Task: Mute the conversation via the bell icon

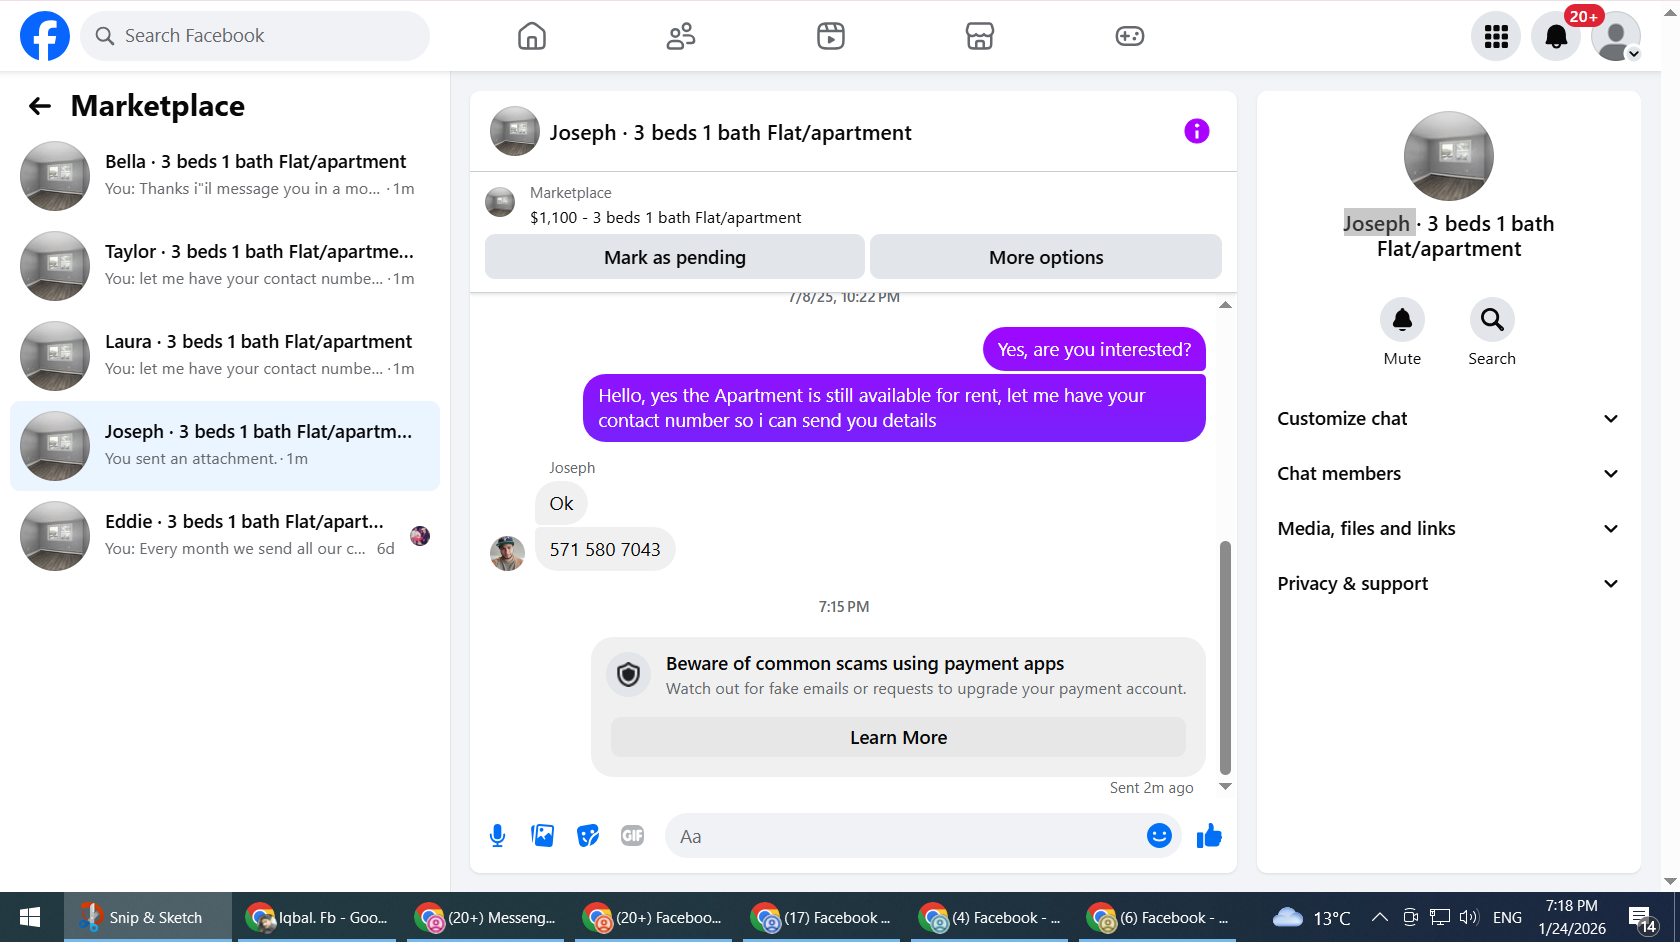Action: (1402, 320)
